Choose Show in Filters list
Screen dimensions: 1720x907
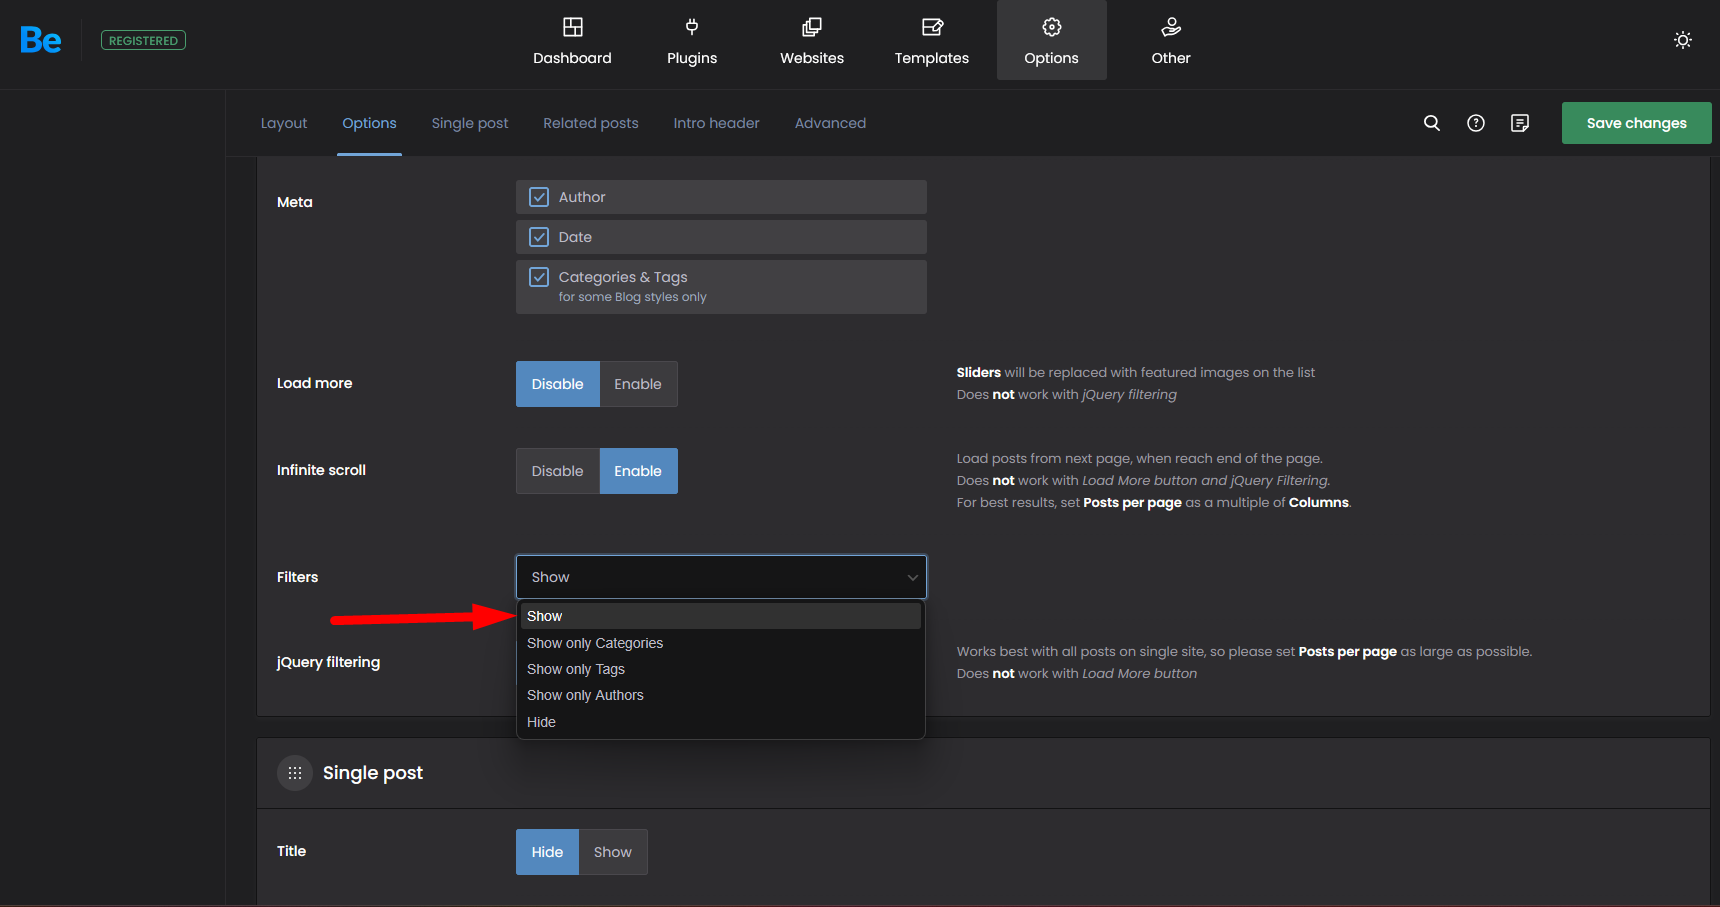tap(720, 616)
